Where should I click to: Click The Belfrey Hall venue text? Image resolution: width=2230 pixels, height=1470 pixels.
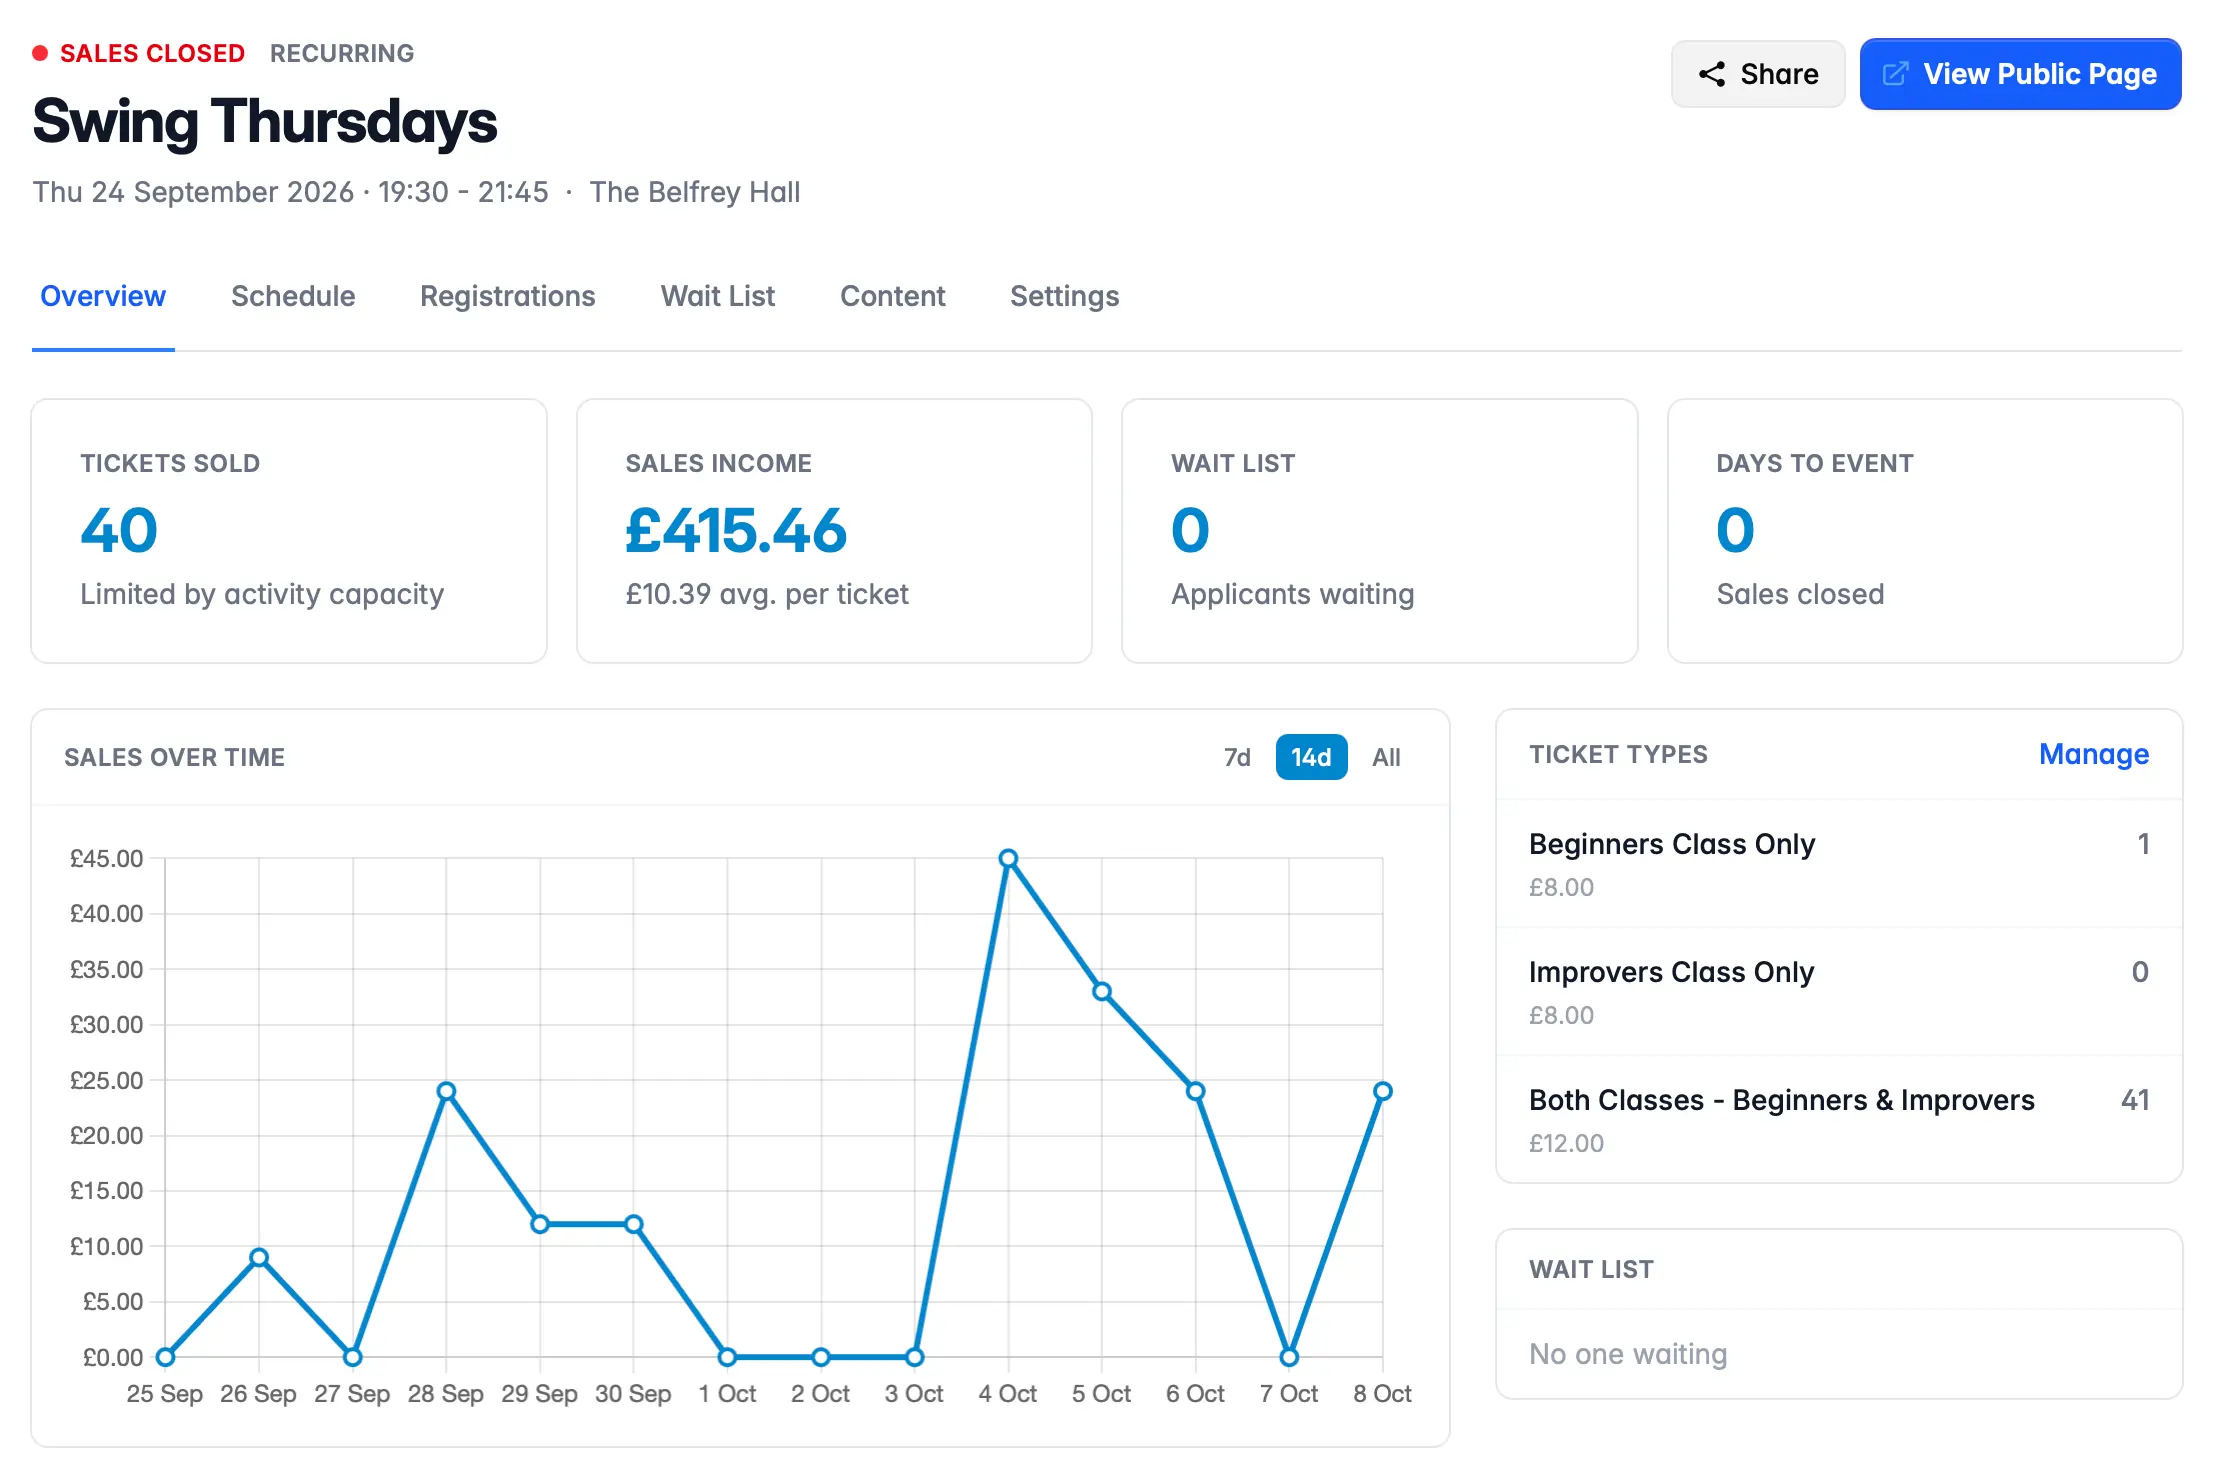coord(695,192)
